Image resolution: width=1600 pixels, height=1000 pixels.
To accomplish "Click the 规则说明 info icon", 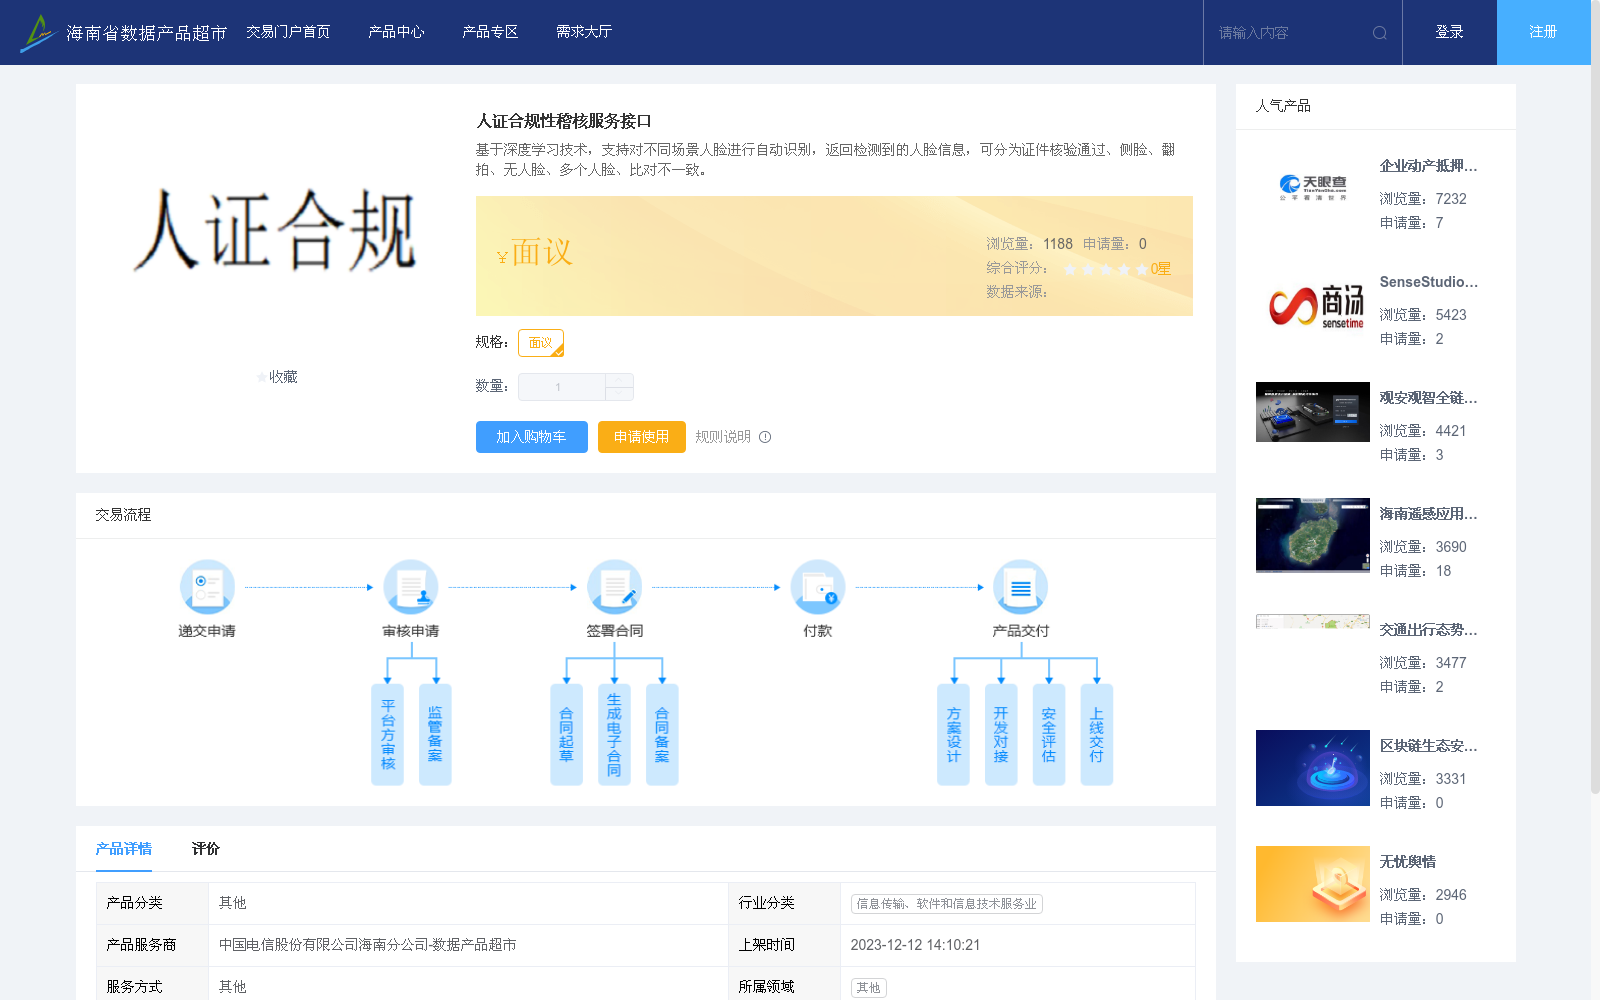I will coord(765,437).
